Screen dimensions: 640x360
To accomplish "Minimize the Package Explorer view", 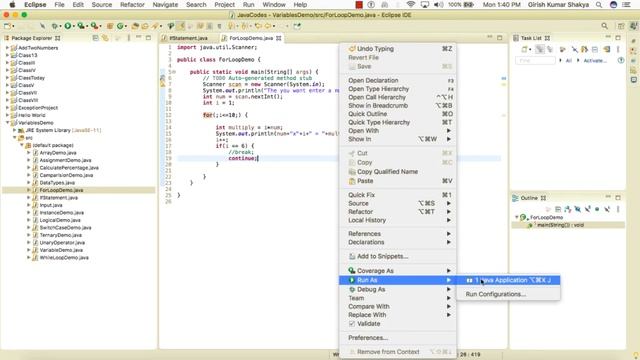I will (x=139, y=38).
